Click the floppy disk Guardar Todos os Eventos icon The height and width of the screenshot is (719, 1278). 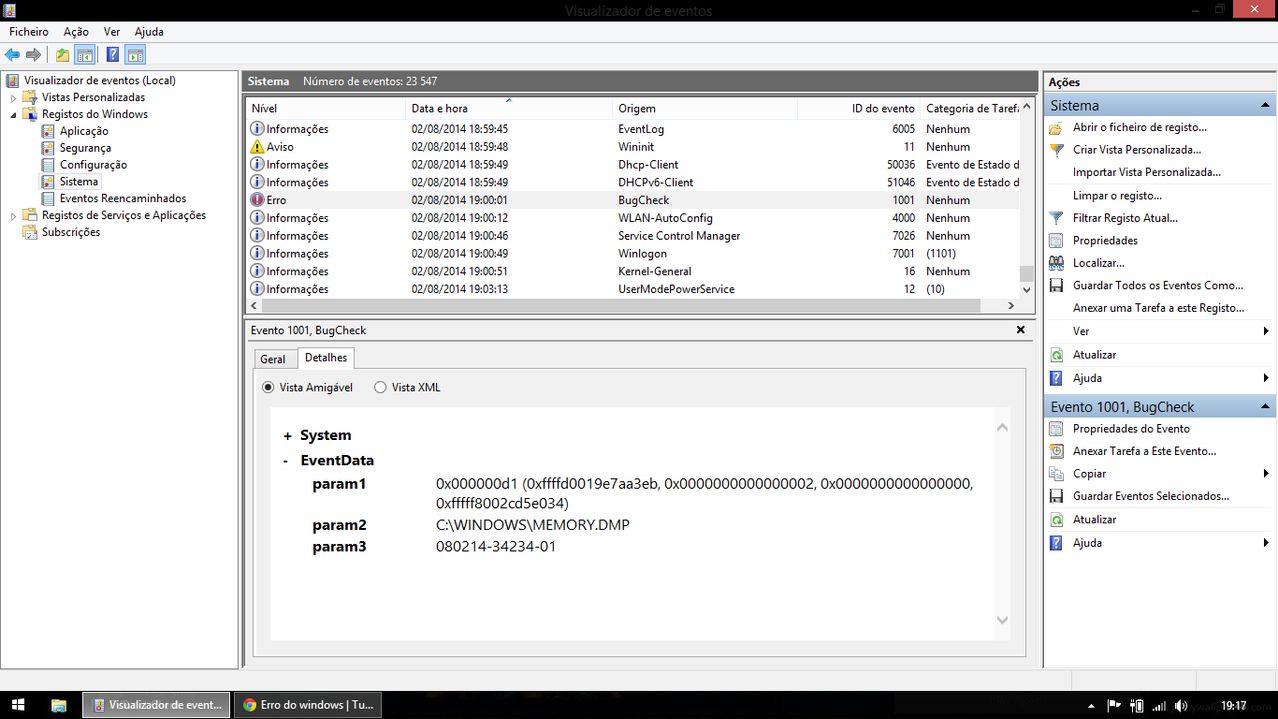pyautogui.click(x=1056, y=285)
